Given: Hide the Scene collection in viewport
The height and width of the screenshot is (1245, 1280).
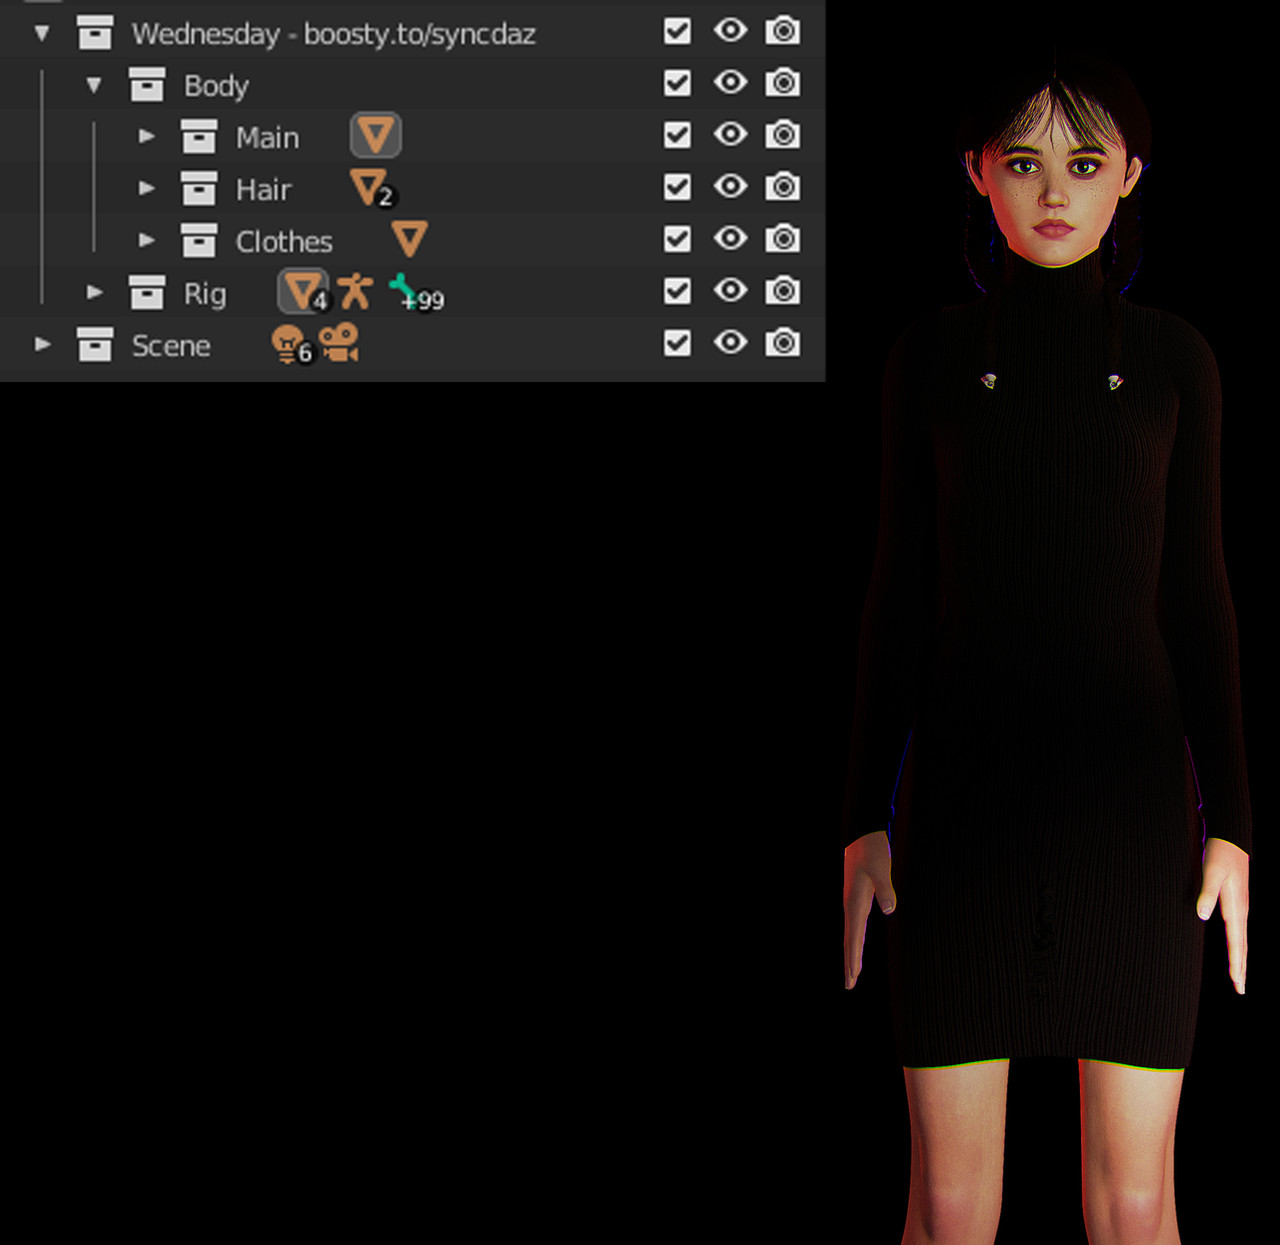Looking at the screenshot, I should pyautogui.click(x=730, y=342).
